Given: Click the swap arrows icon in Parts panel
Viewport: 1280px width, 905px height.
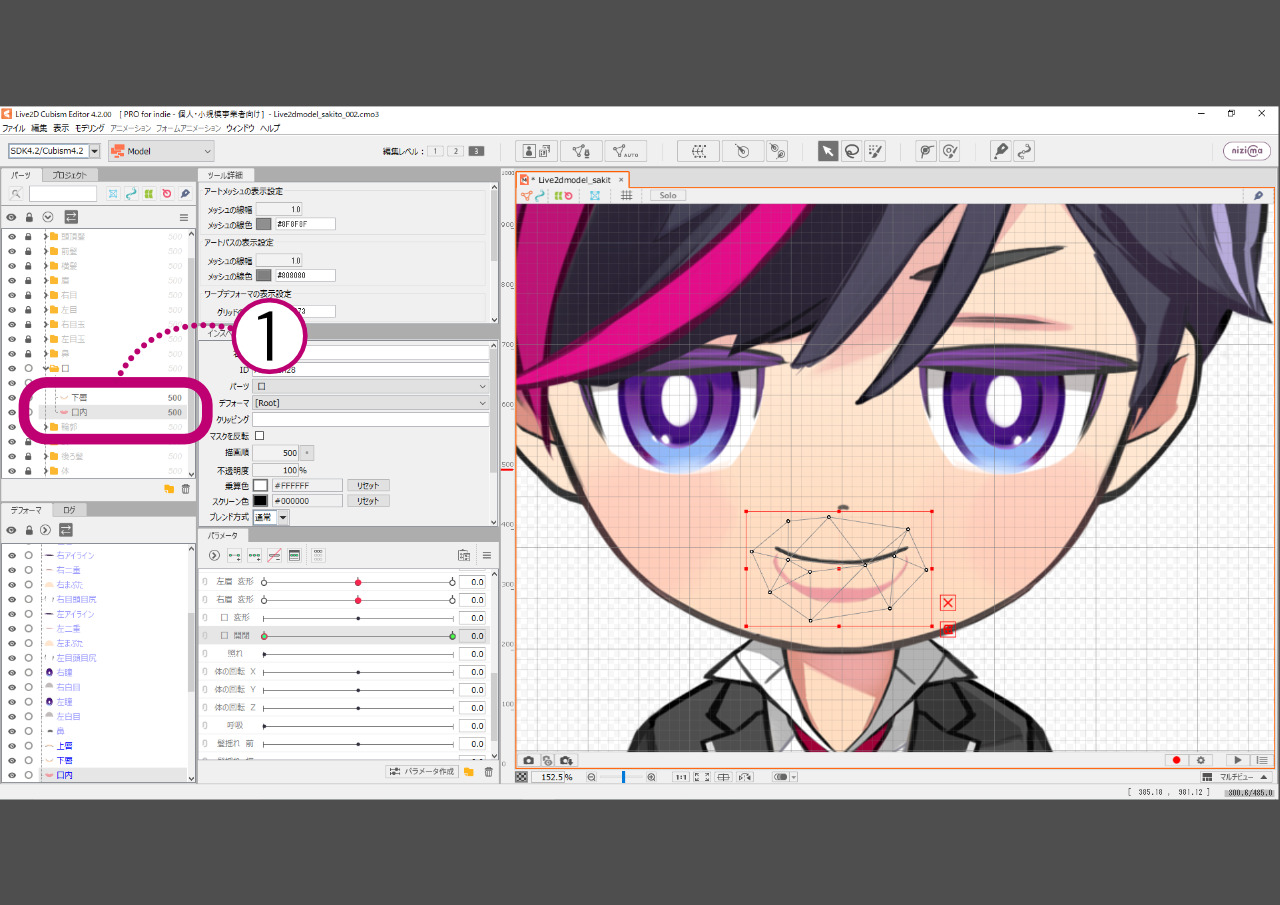Looking at the screenshot, I should [x=71, y=217].
